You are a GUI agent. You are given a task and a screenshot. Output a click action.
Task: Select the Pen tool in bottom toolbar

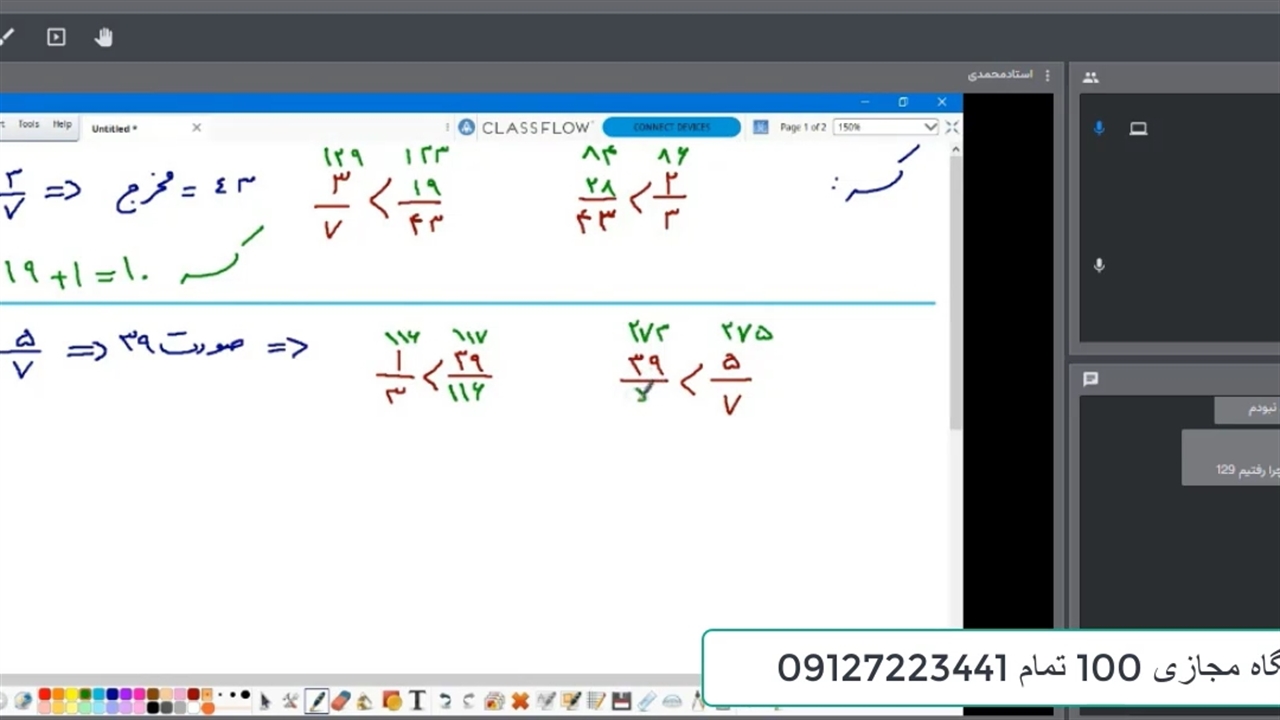317,701
